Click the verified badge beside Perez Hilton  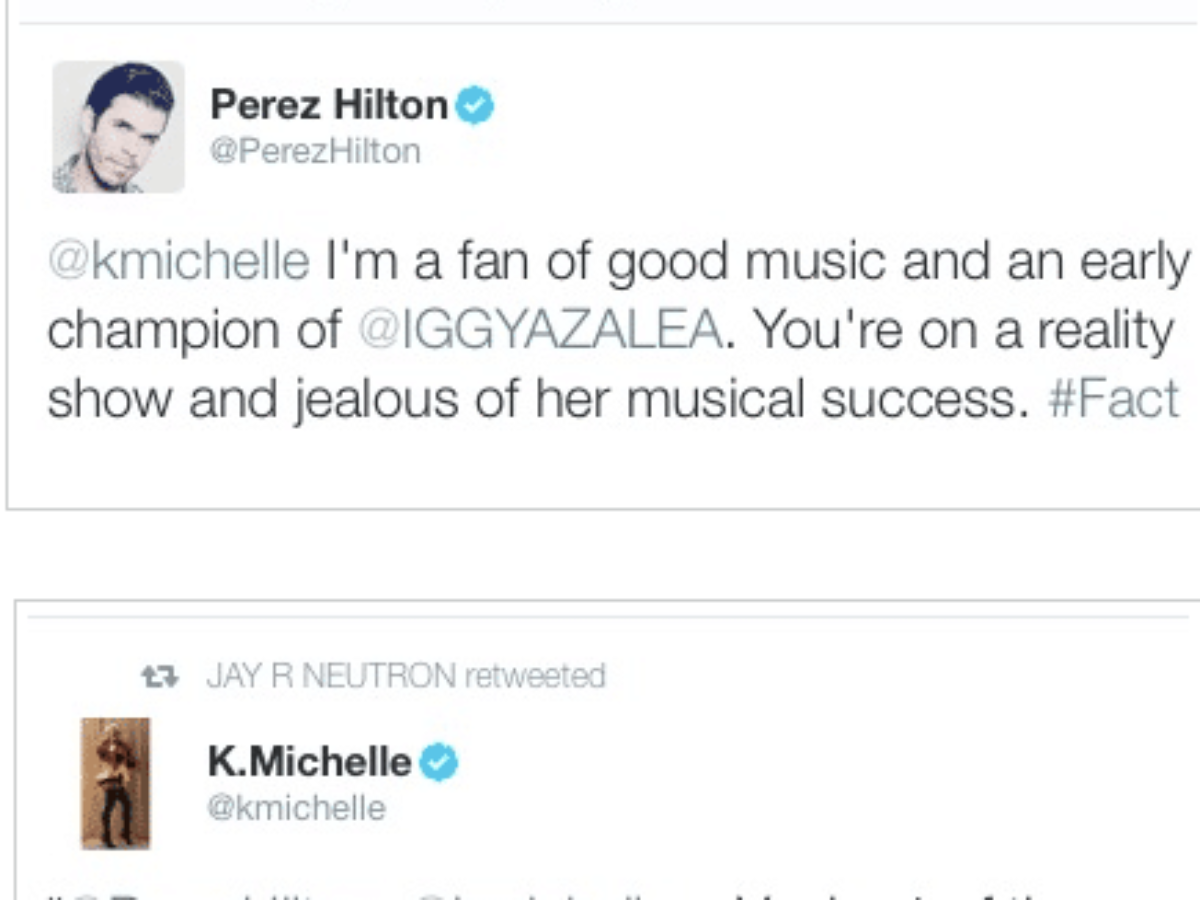coord(475,105)
